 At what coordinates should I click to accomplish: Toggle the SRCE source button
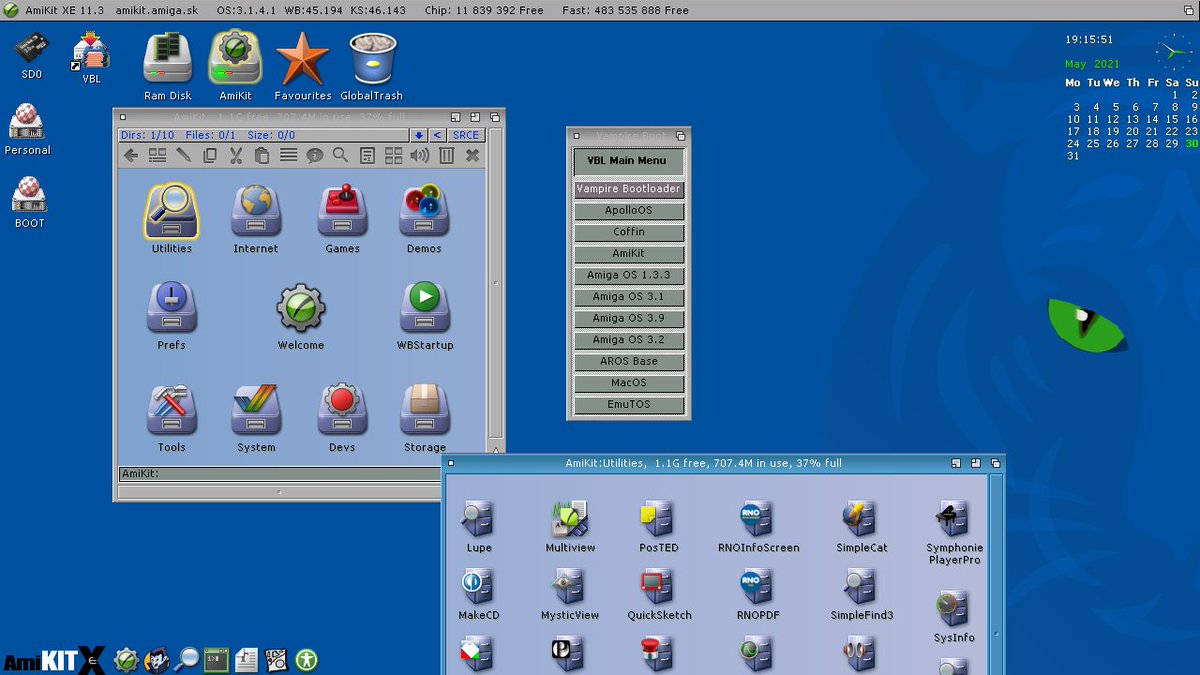coord(466,135)
